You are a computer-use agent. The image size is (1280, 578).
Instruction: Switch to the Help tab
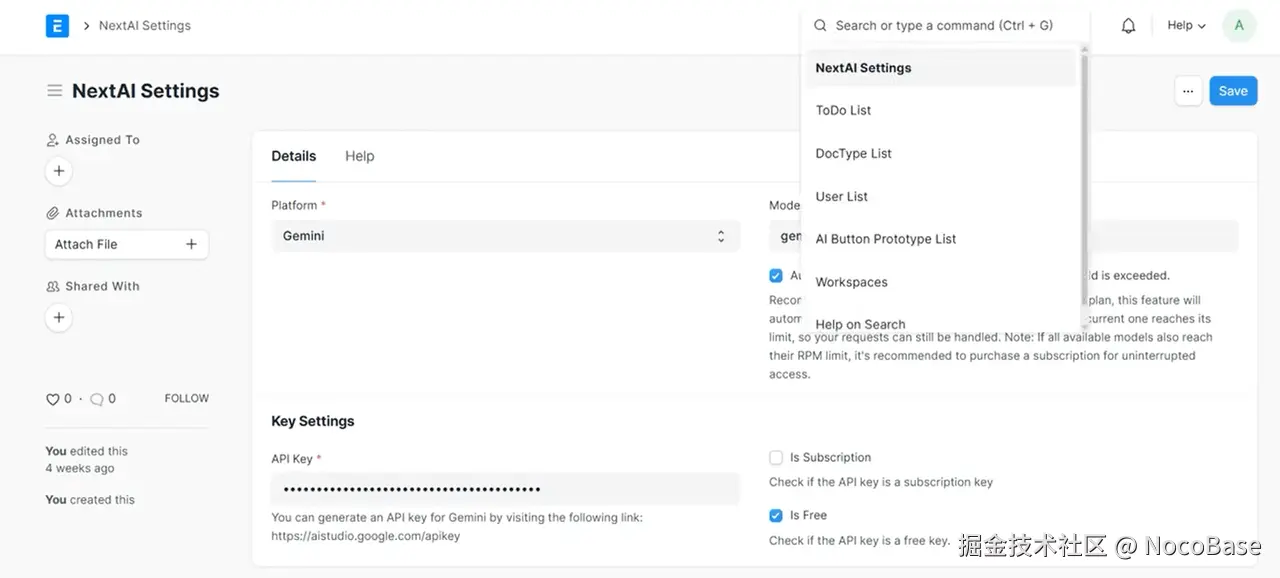coord(359,156)
